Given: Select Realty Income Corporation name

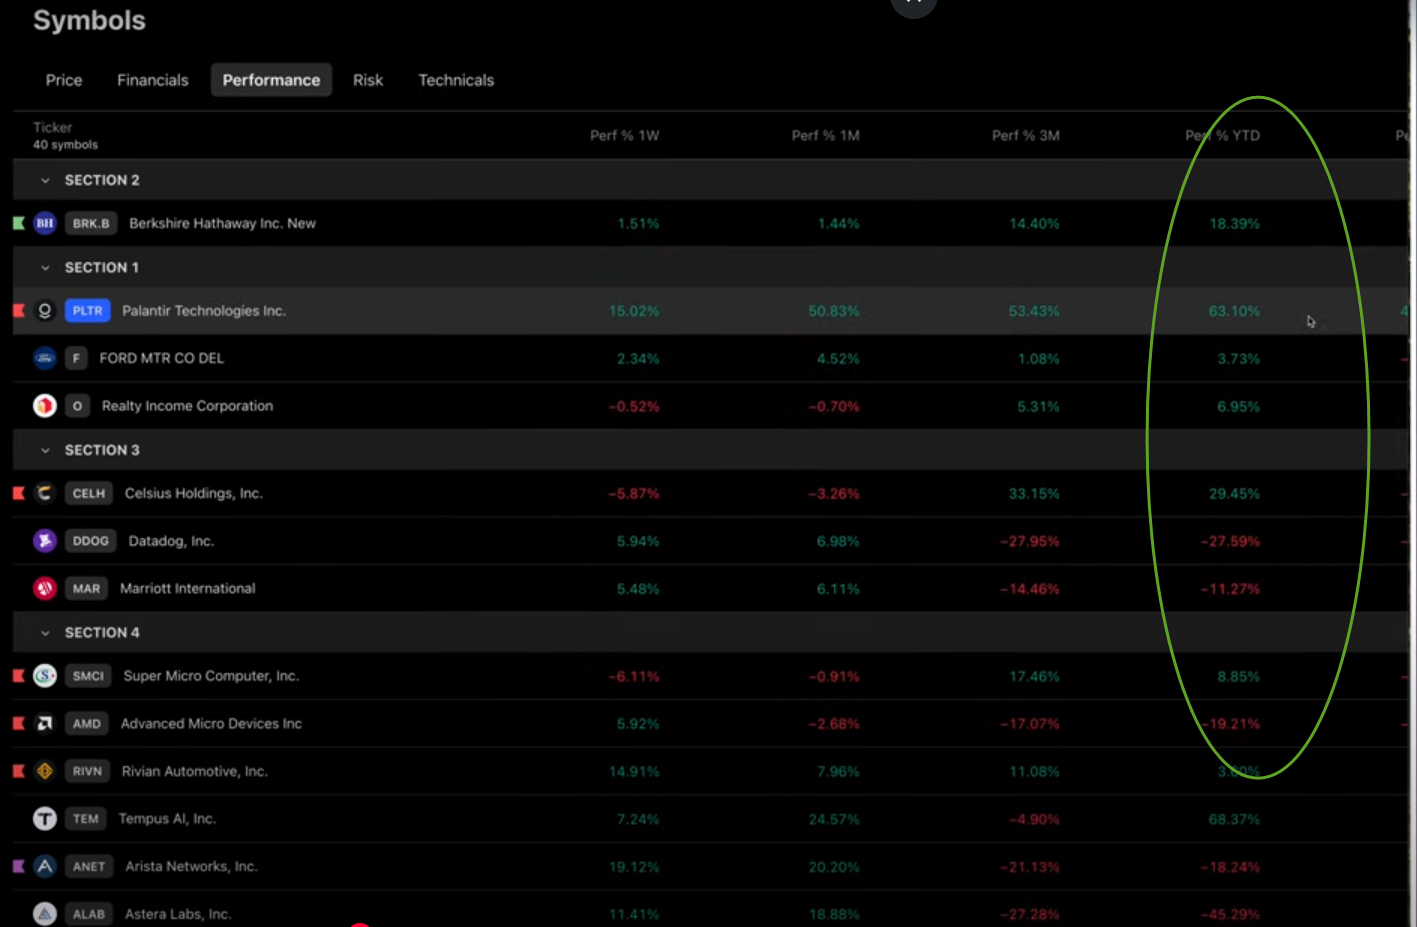Looking at the screenshot, I should point(187,406).
